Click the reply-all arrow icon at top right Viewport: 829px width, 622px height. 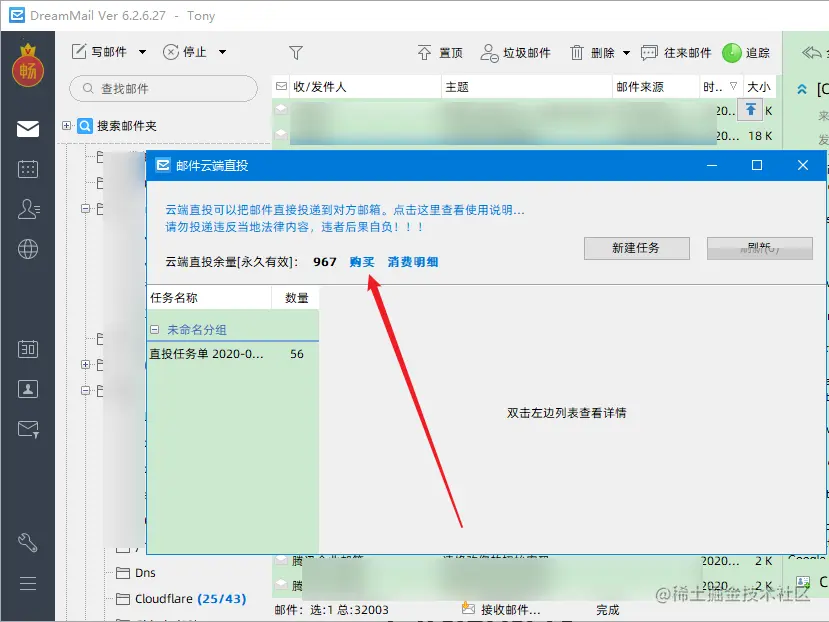pos(812,52)
